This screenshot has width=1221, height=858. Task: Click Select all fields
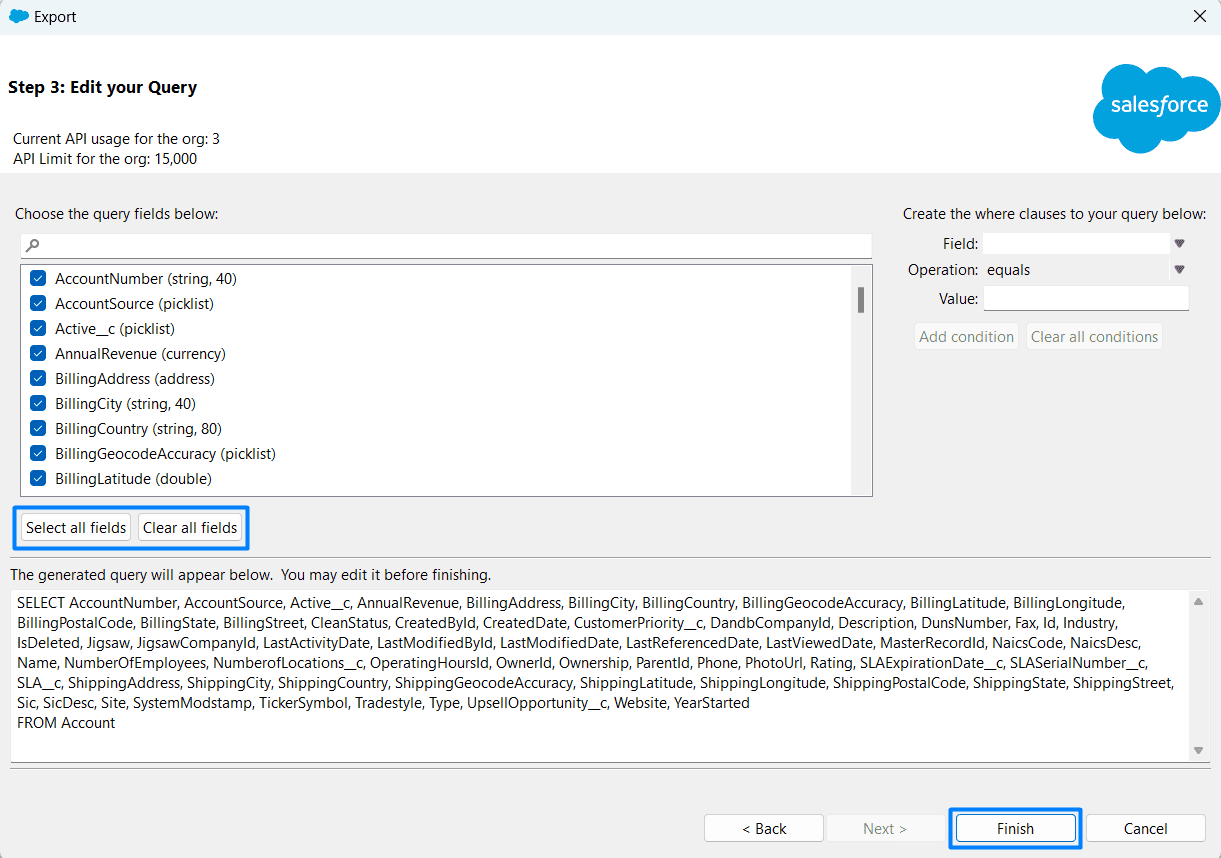coord(74,527)
